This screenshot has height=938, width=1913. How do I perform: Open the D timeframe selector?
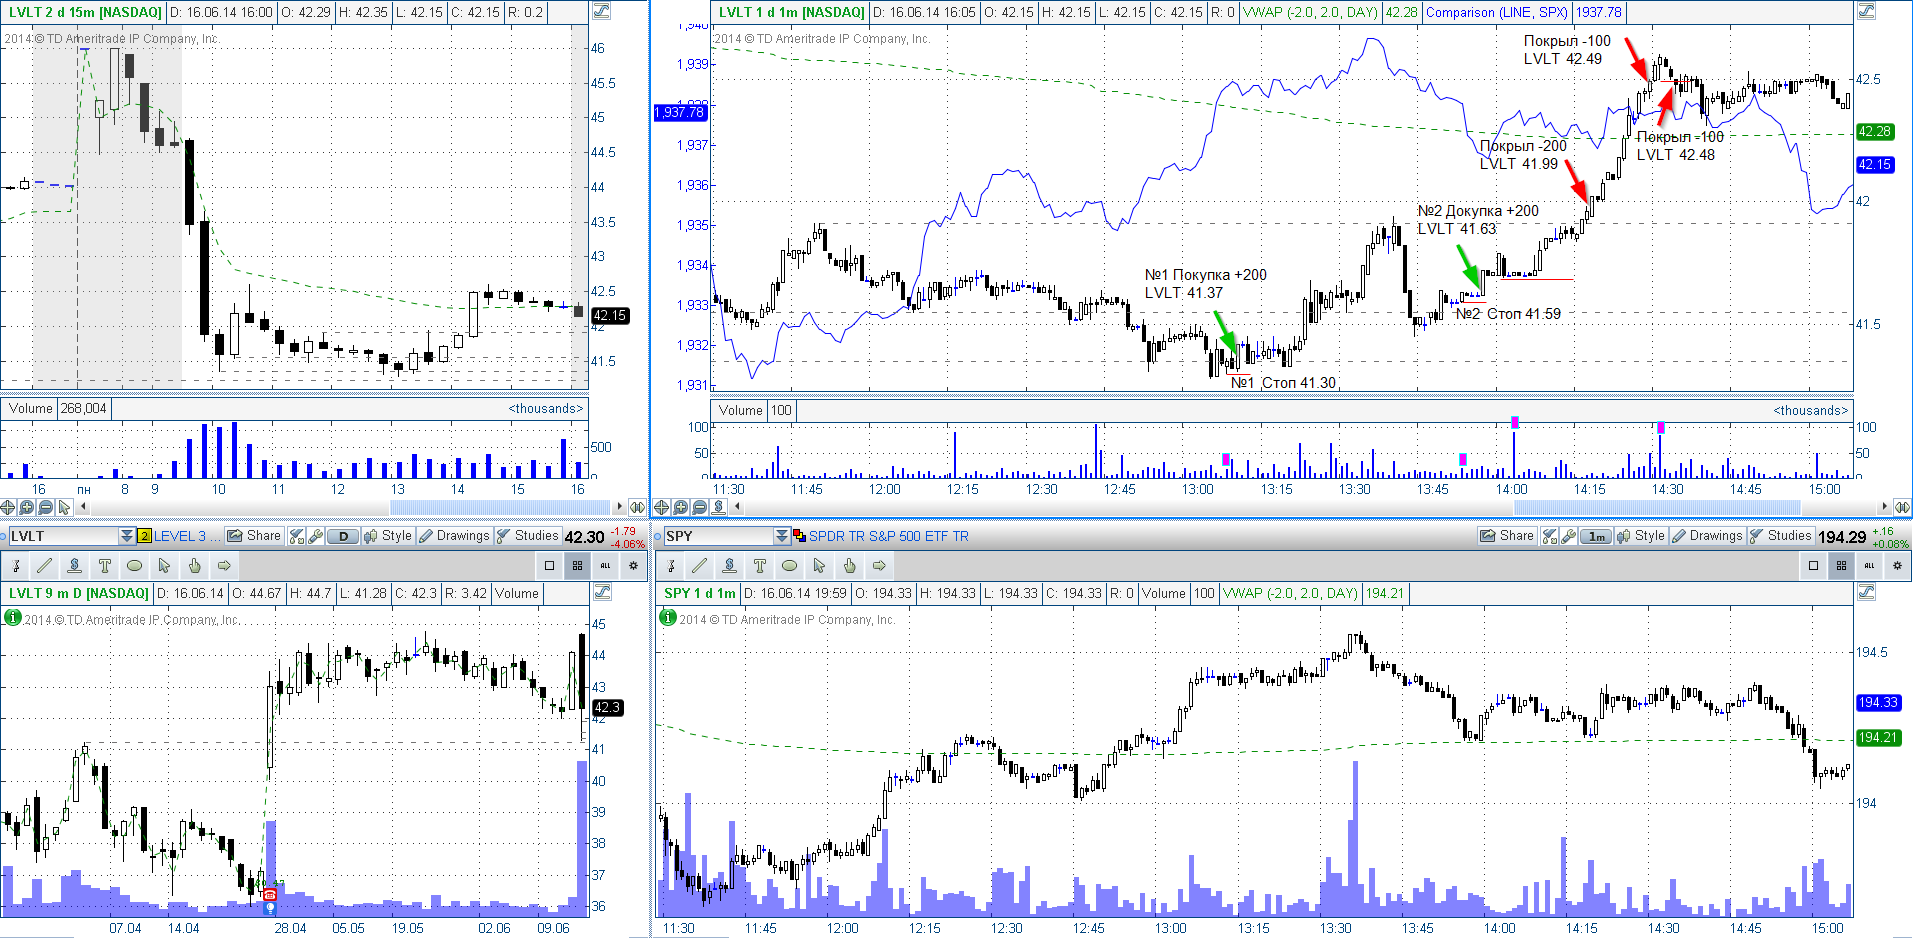point(343,536)
